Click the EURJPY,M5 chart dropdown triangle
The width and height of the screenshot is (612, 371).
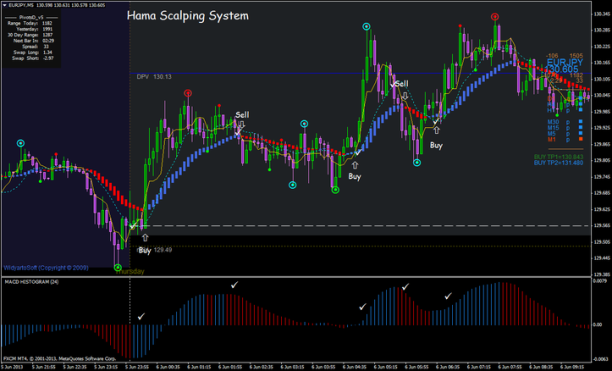[x=4, y=5]
